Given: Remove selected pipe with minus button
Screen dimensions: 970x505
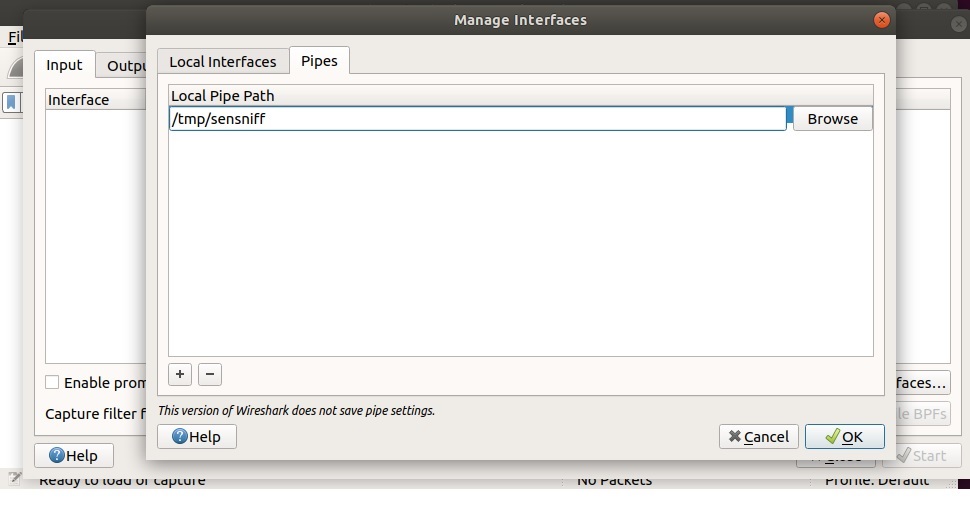Looking at the screenshot, I should (x=210, y=374).
